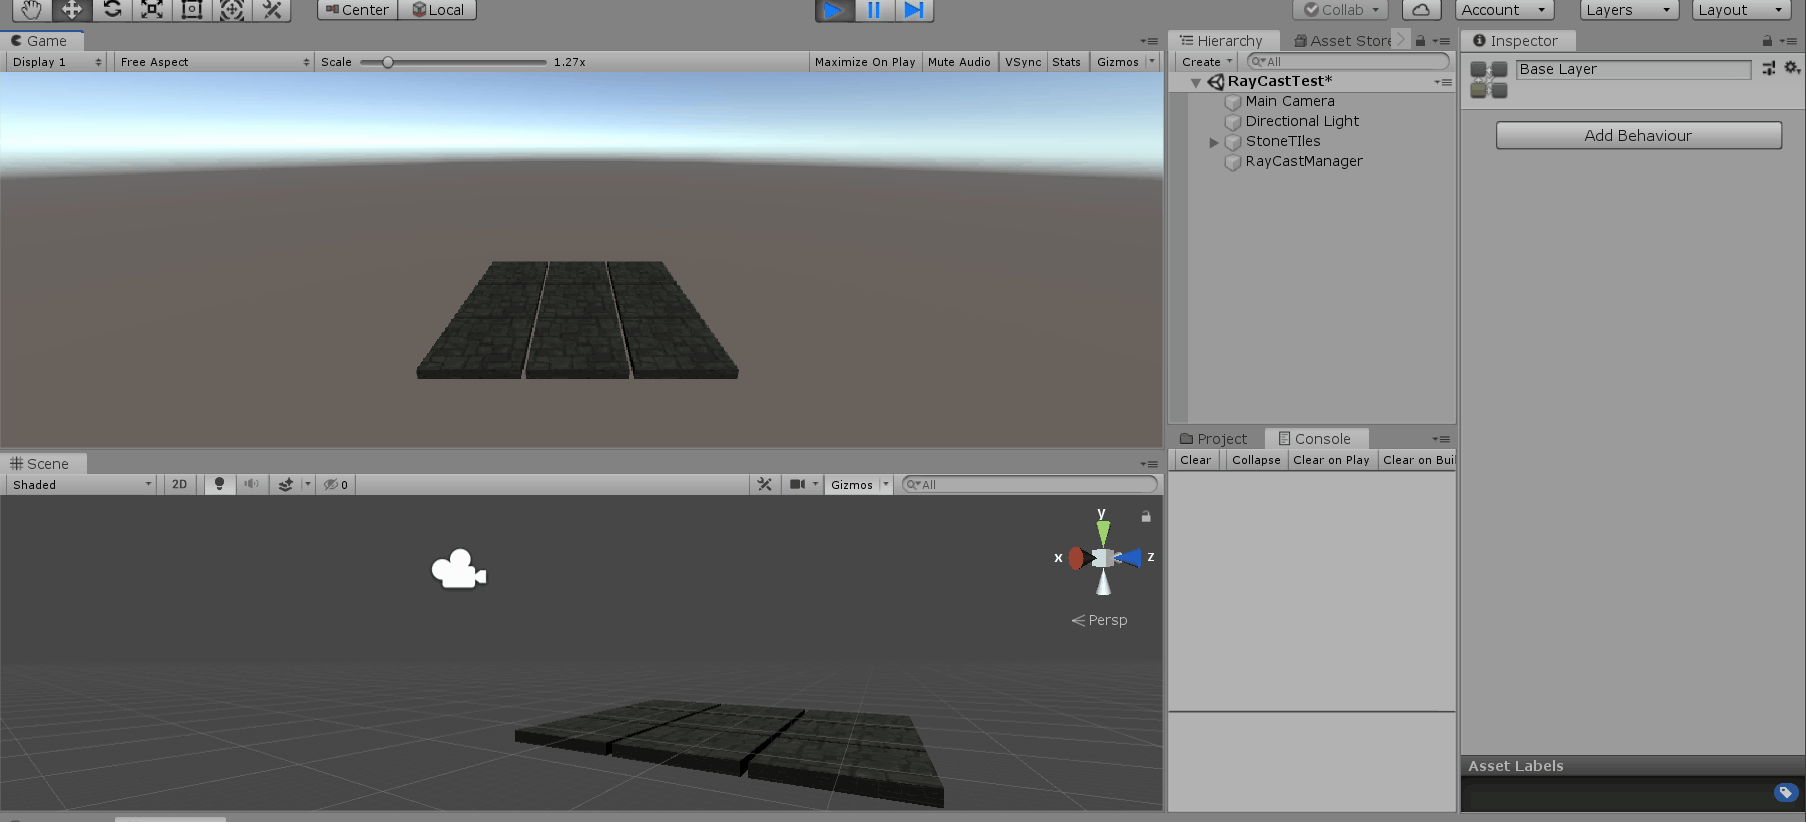Open the cloud Services button
Image resolution: width=1806 pixels, height=822 pixels.
pos(1421,10)
